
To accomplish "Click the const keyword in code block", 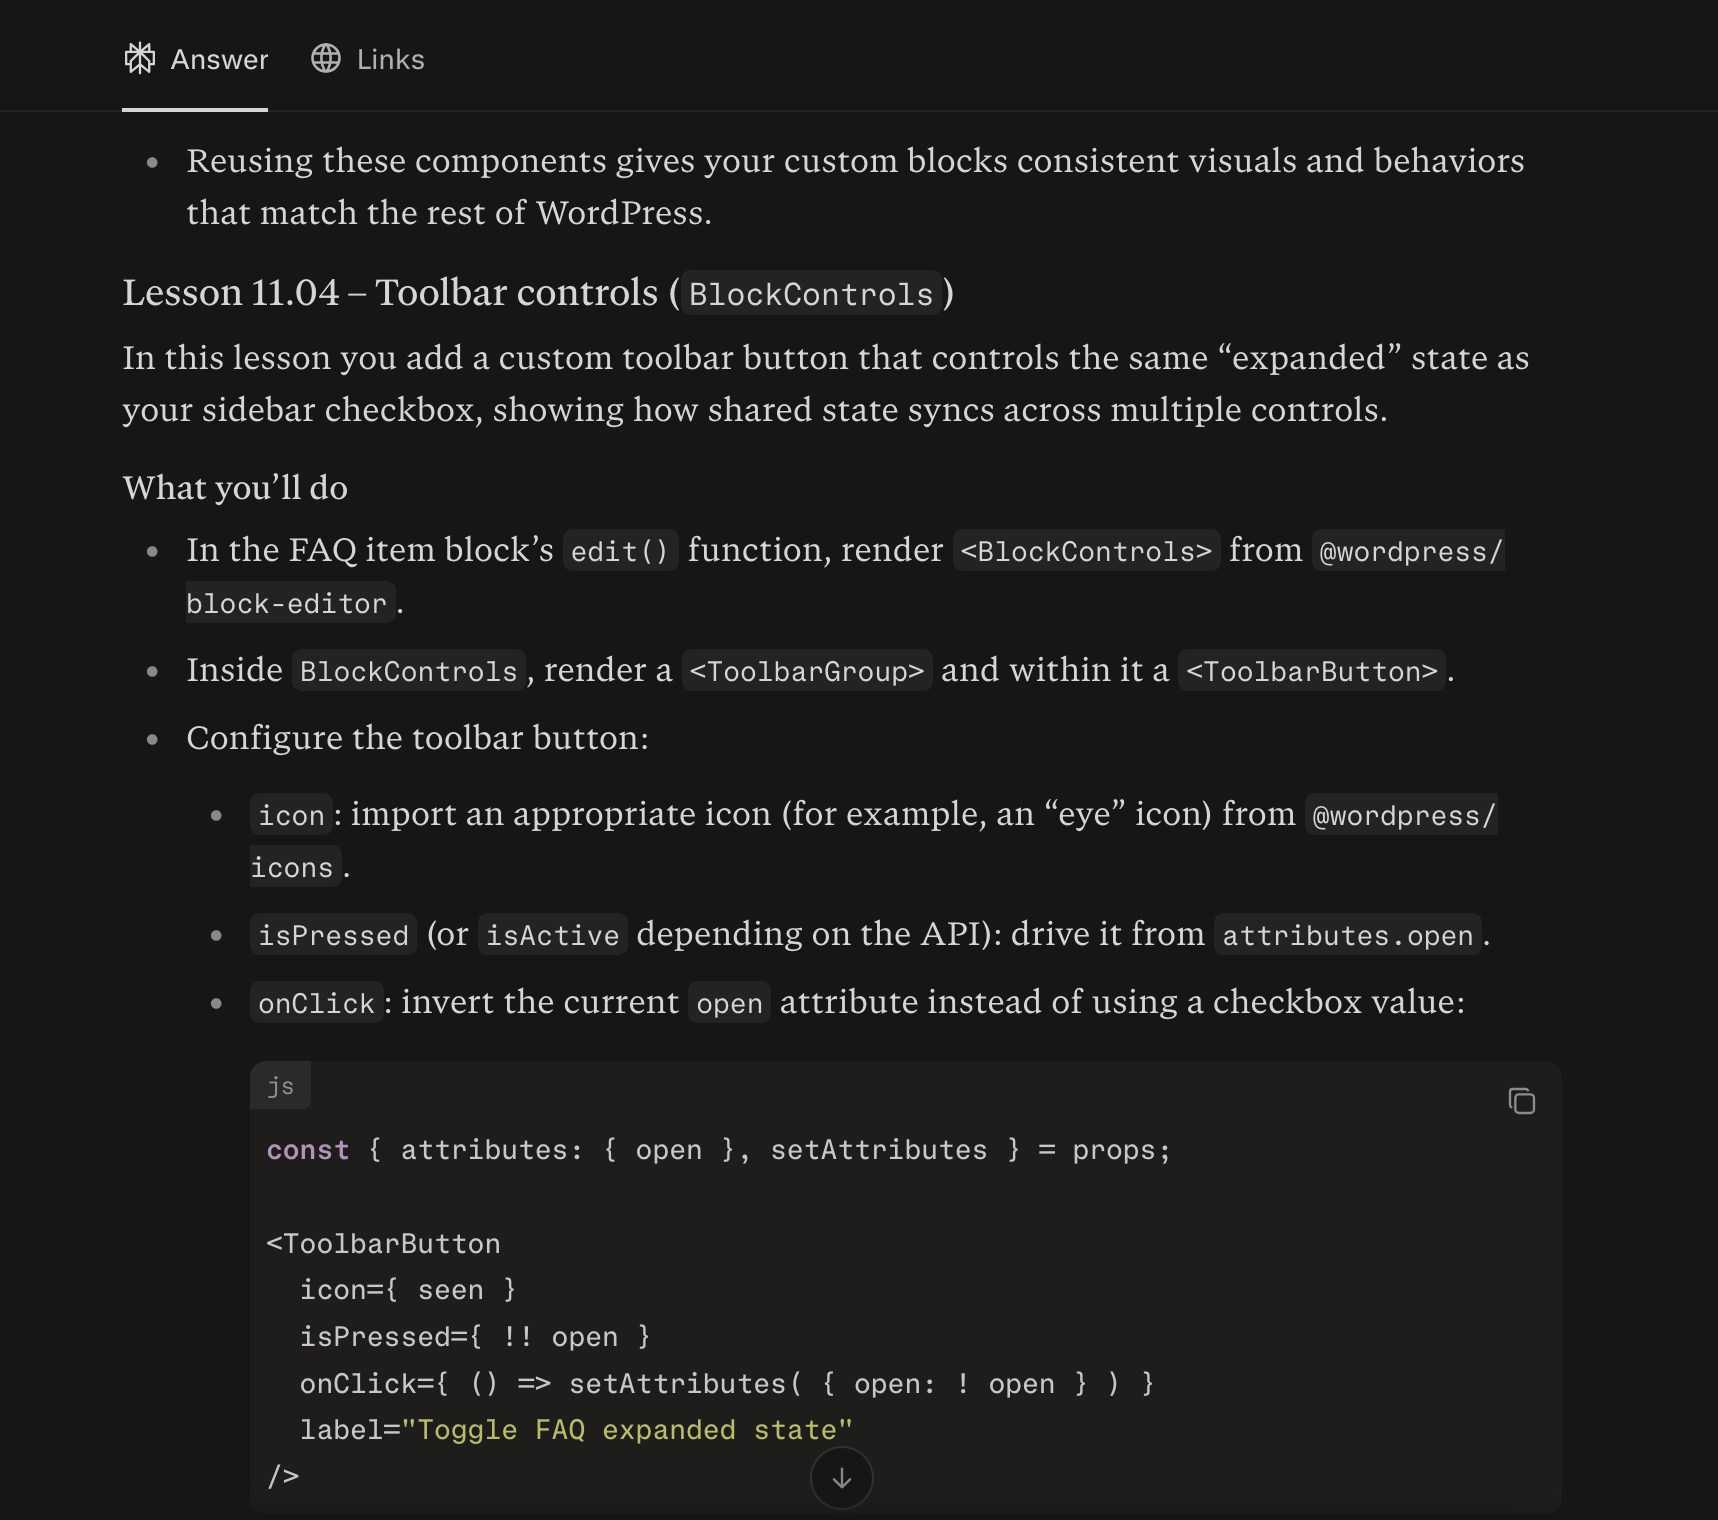I will [308, 1150].
